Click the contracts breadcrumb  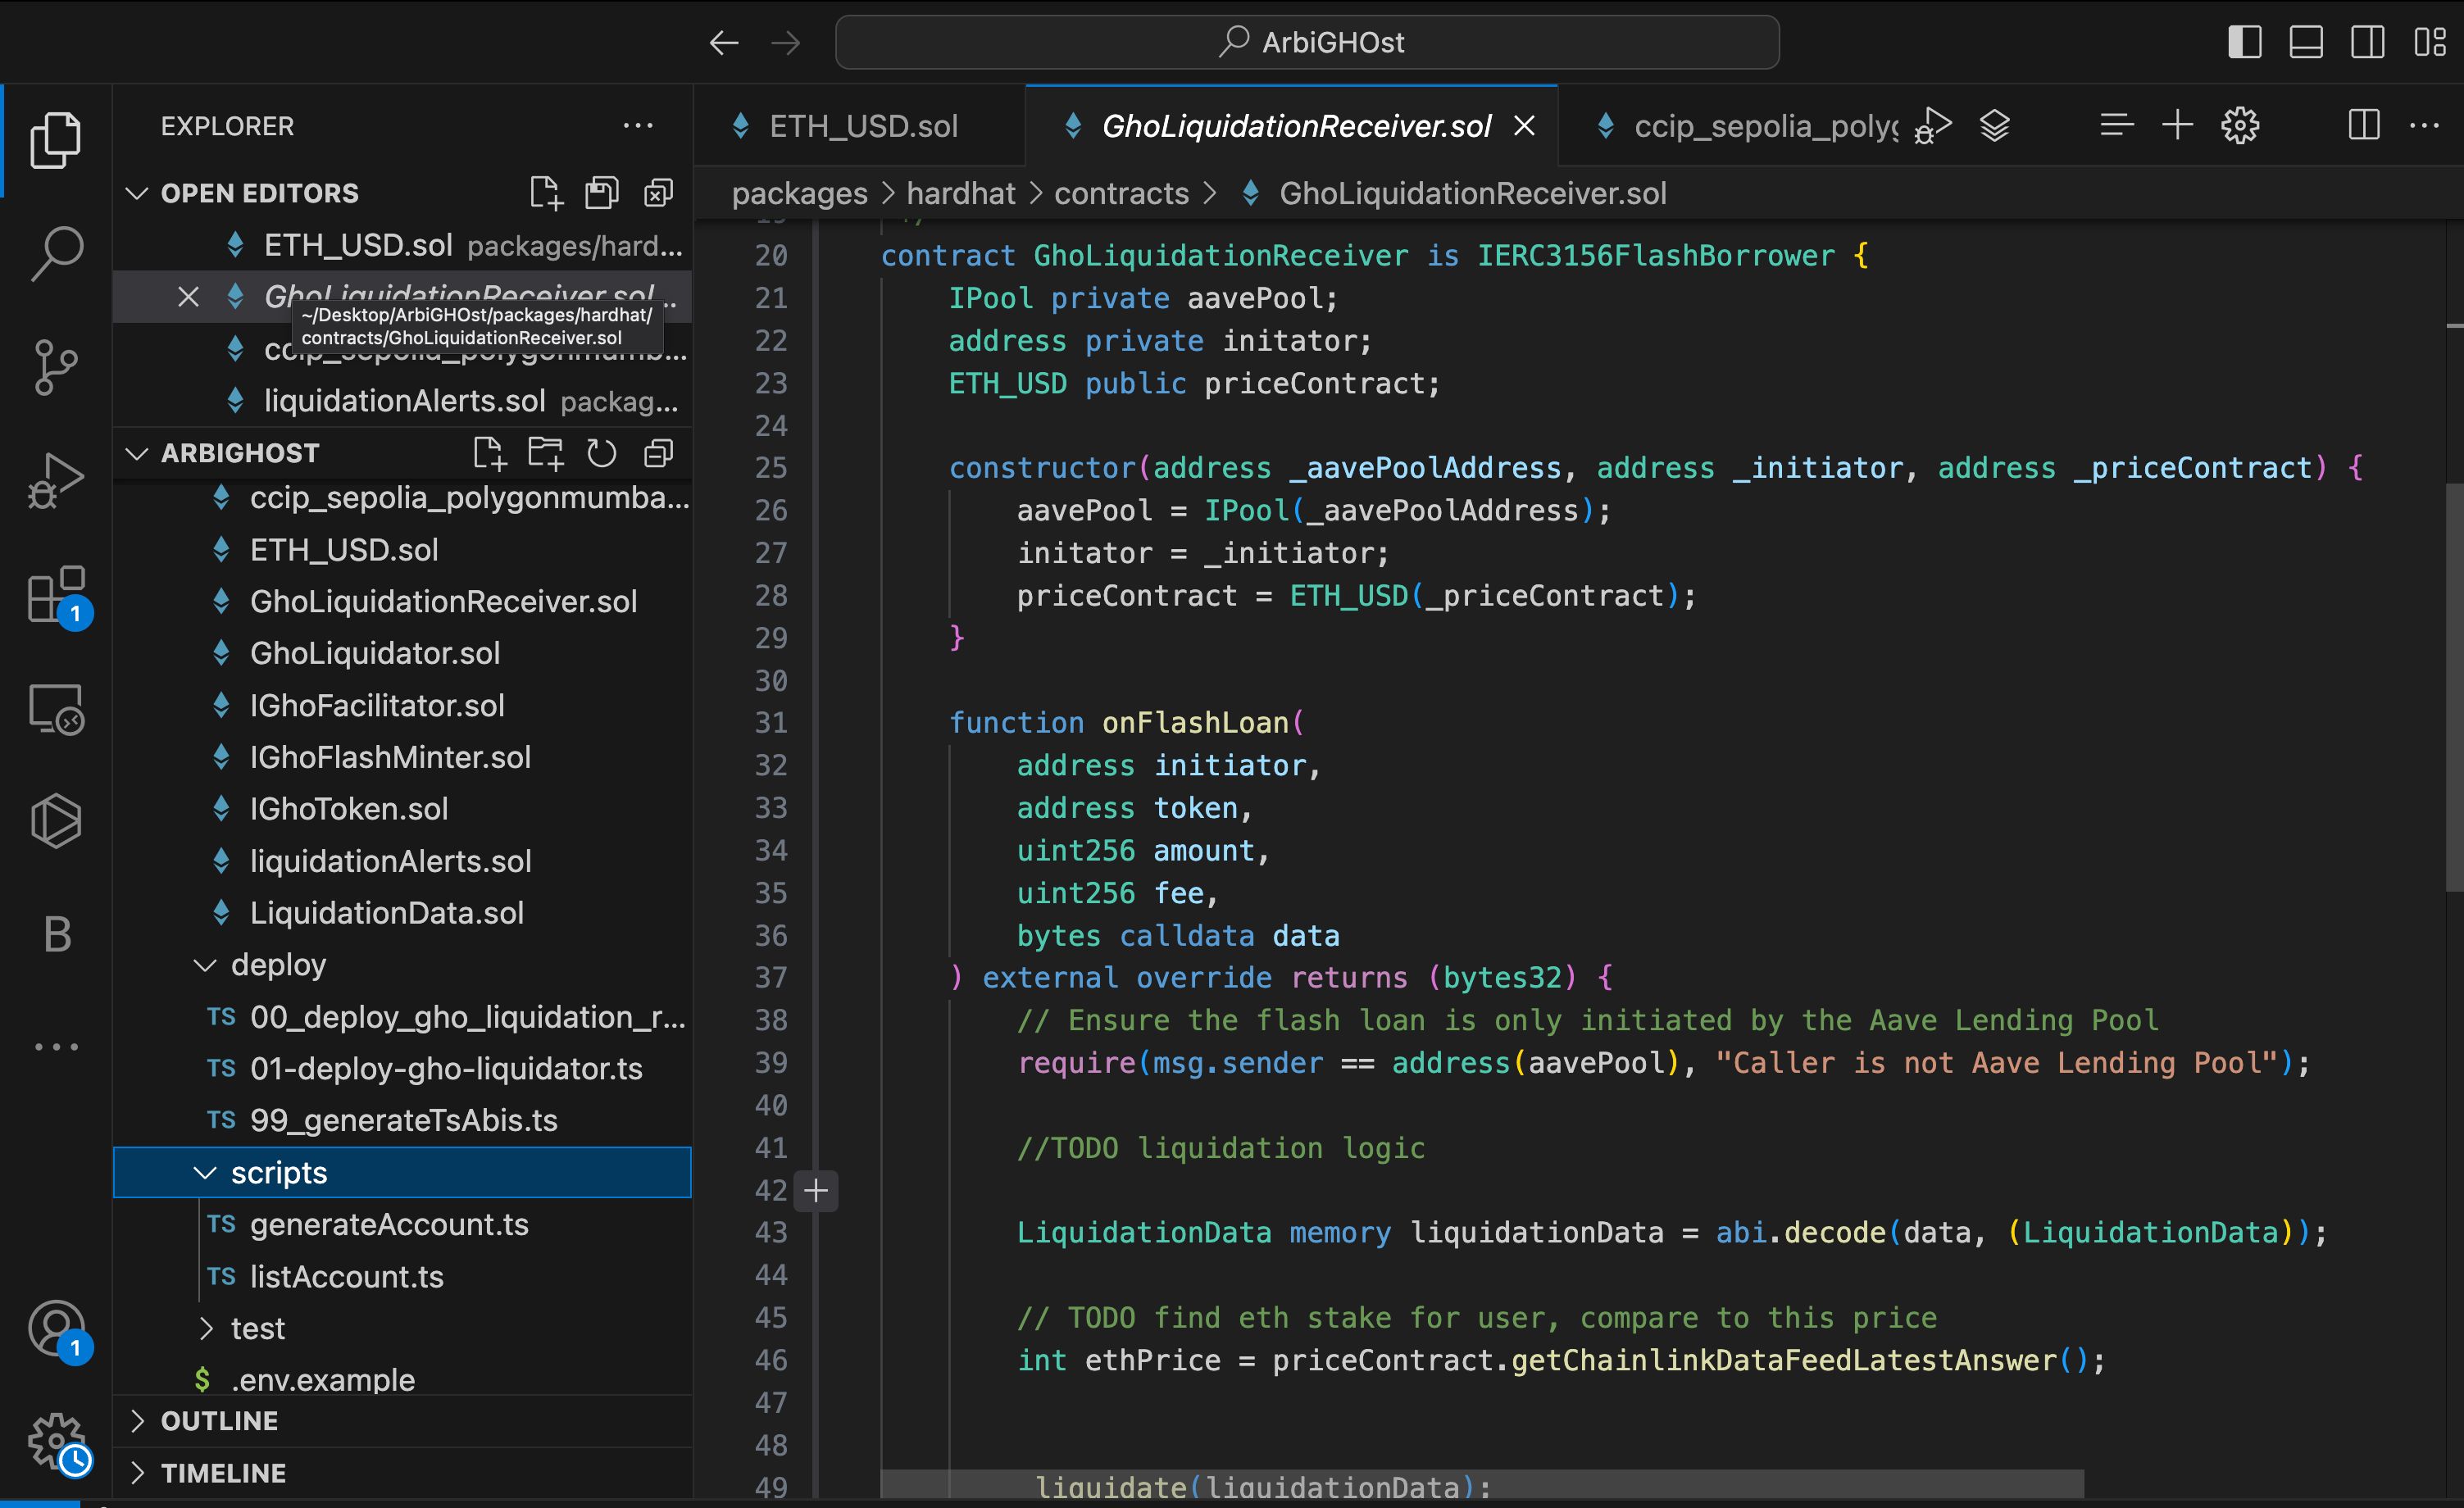(x=1121, y=193)
